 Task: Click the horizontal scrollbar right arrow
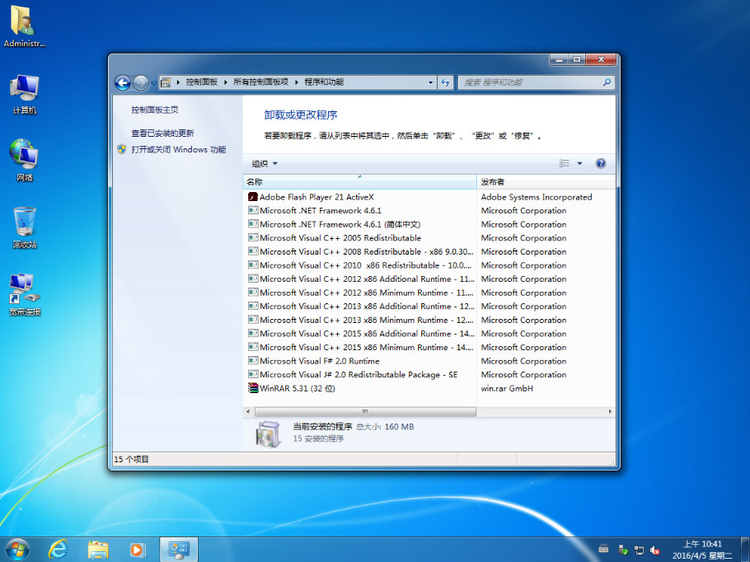pyautogui.click(x=610, y=411)
